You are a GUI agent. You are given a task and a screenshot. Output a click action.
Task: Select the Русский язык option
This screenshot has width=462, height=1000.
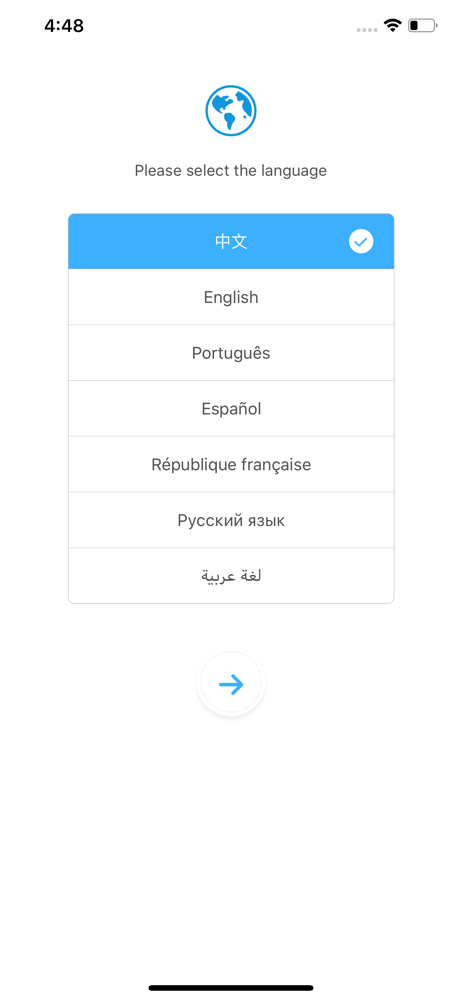(231, 520)
